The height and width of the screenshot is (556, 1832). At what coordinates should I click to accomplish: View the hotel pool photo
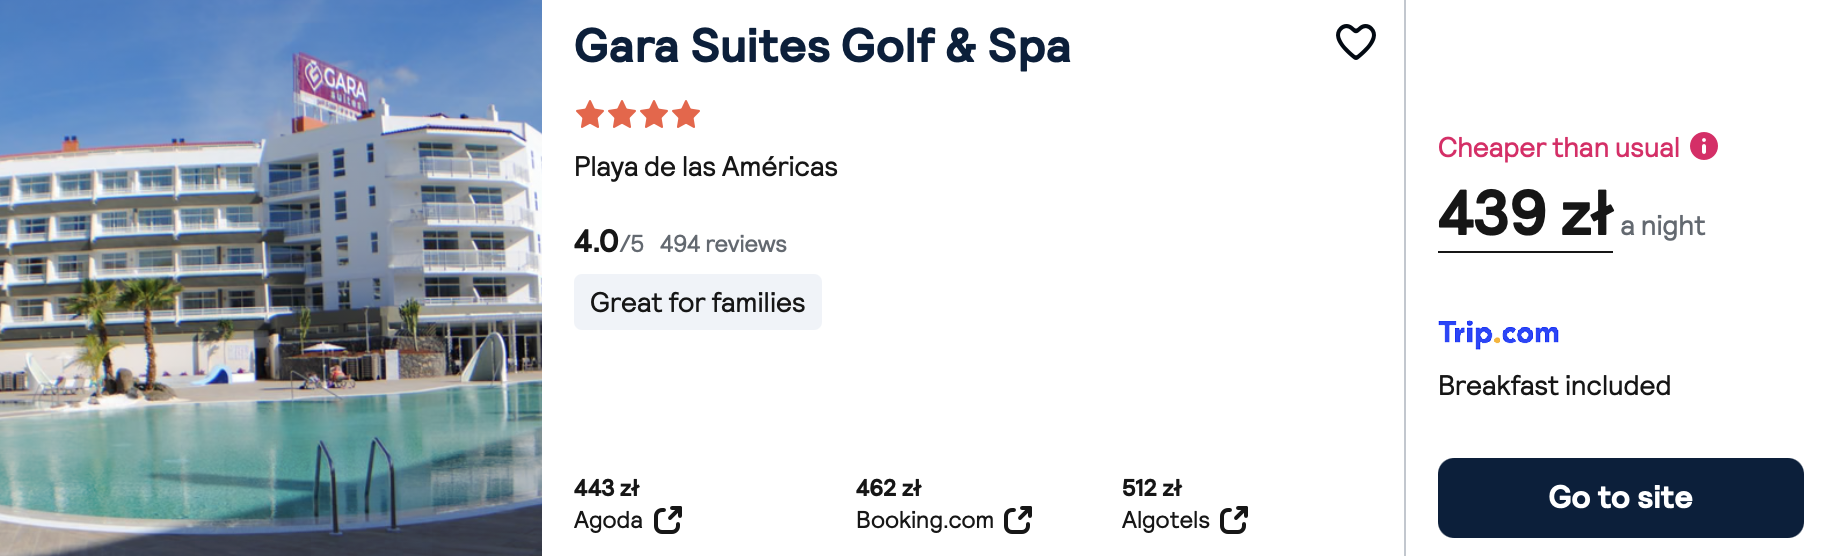click(271, 278)
